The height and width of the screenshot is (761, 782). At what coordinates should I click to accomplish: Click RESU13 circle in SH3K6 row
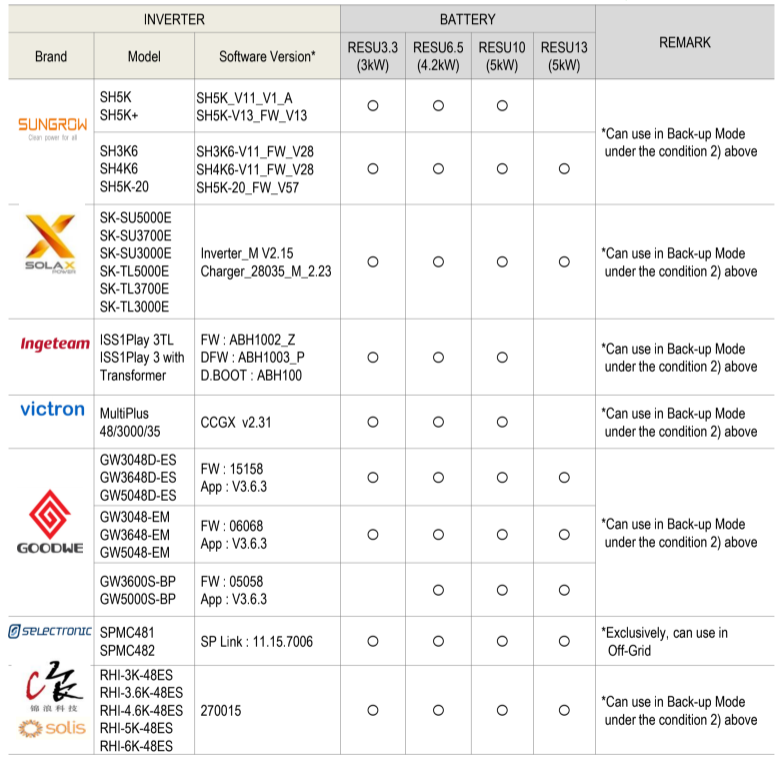click(x=564, y=169)
